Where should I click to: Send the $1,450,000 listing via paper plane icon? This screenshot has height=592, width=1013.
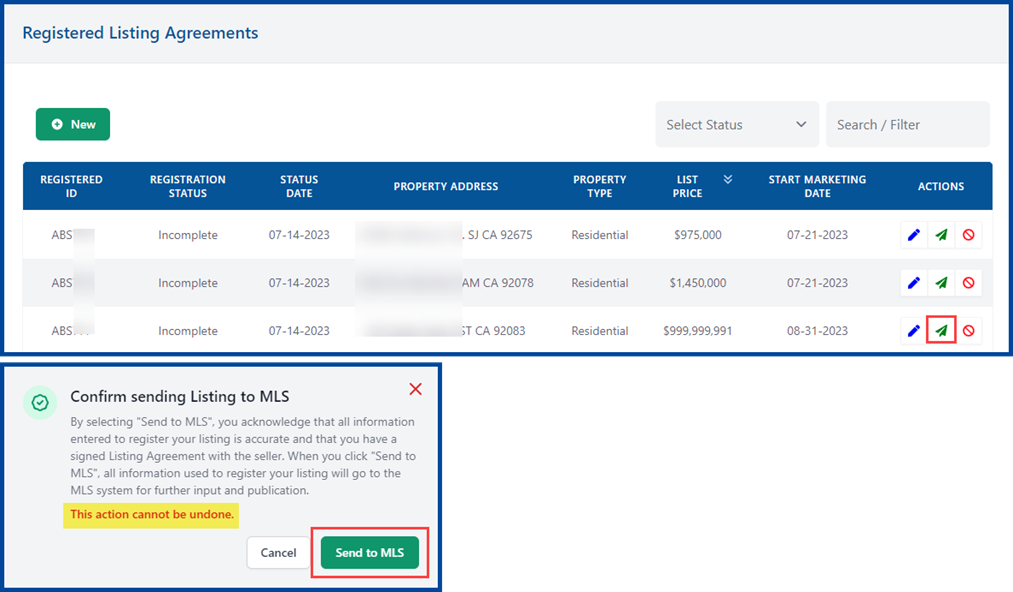pyautogui.click(x=941, y=283)
